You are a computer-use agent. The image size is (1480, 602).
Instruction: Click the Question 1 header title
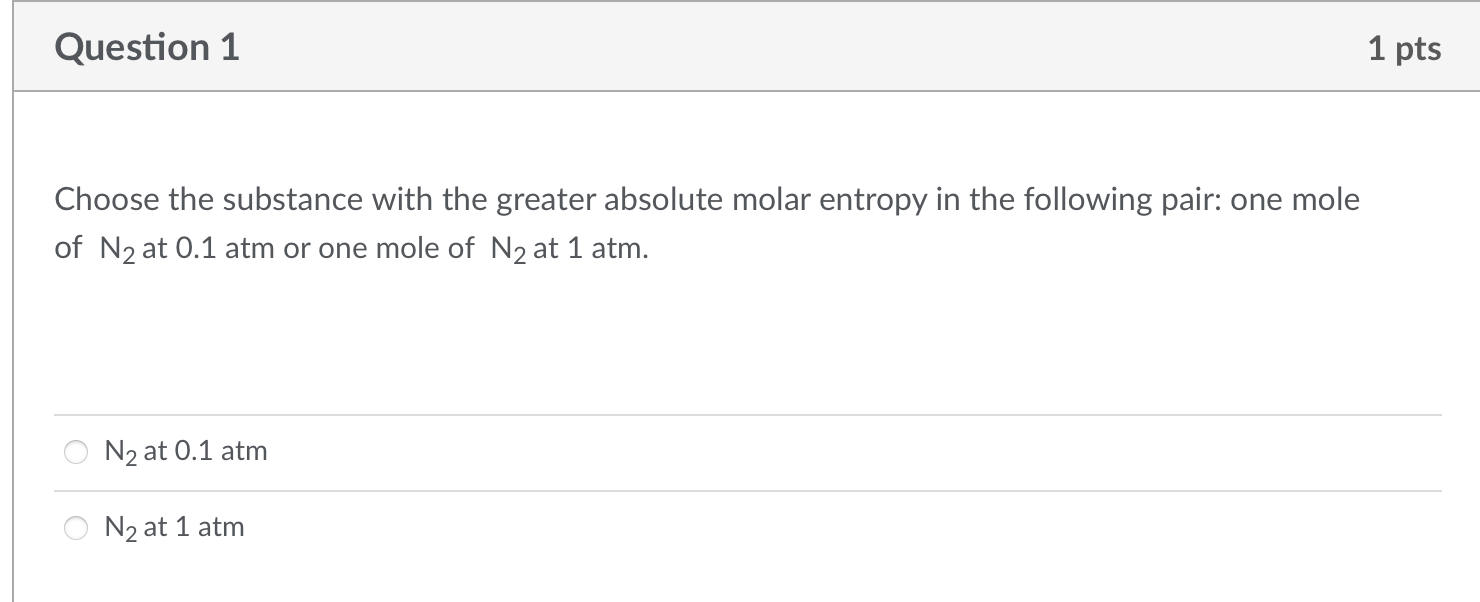pos(146,47)
